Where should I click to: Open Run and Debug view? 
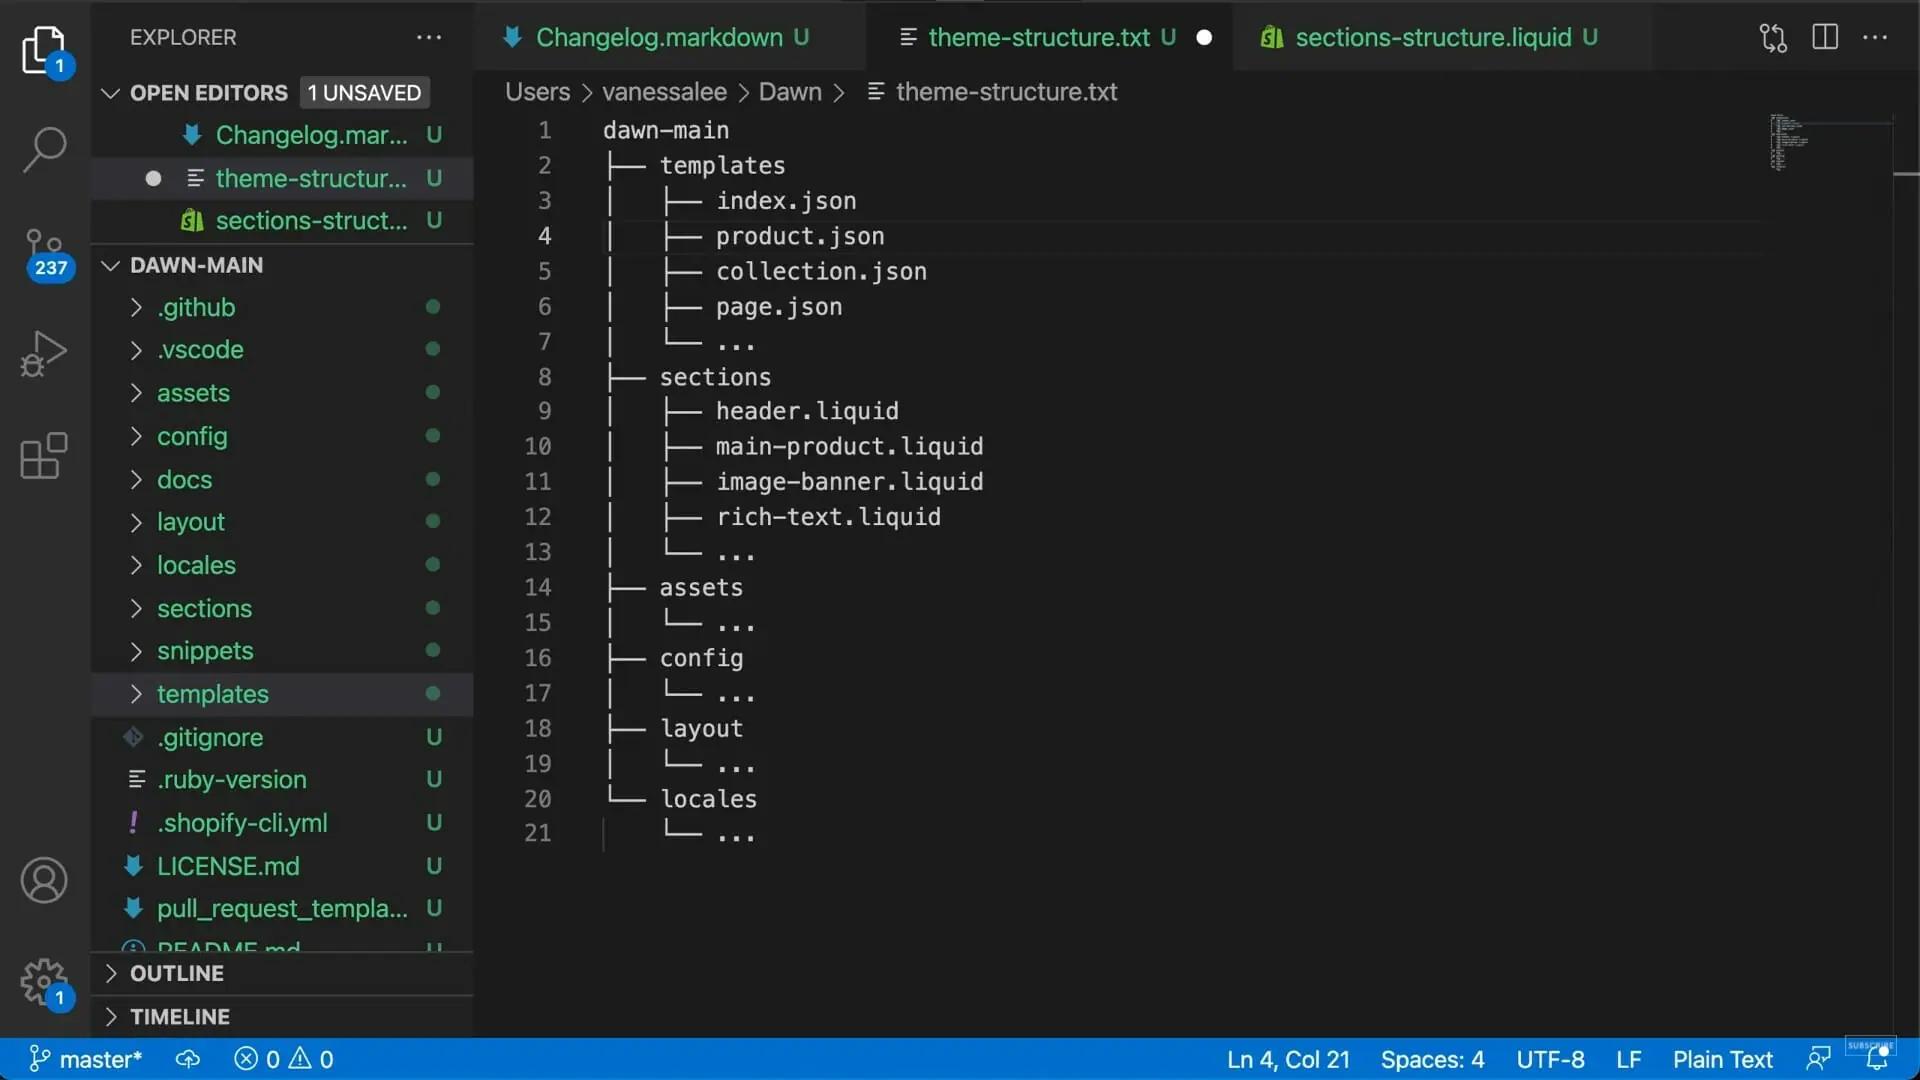[x=44, y=354]
